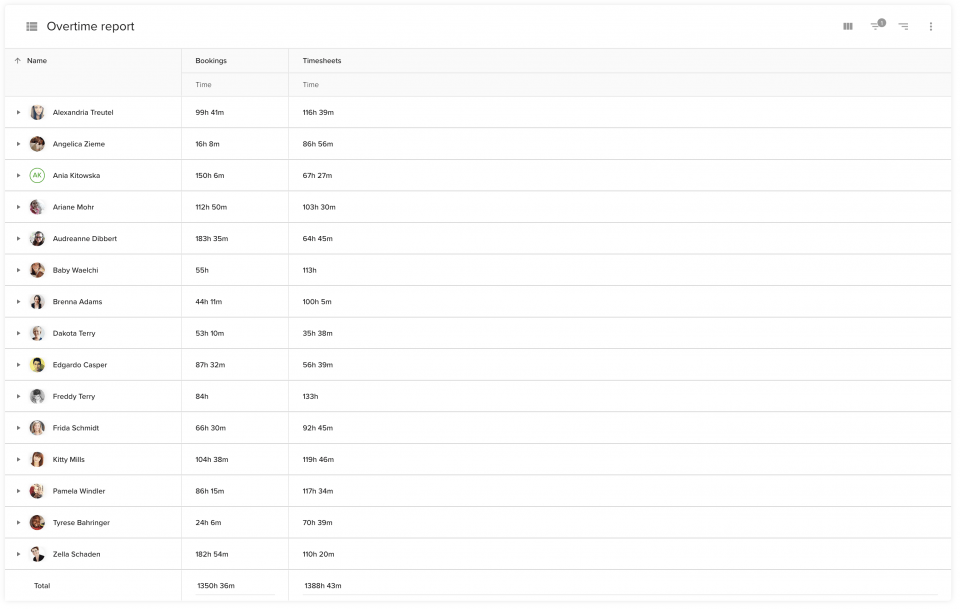Expand the Kitty Mills row

[x=18, y=460]
